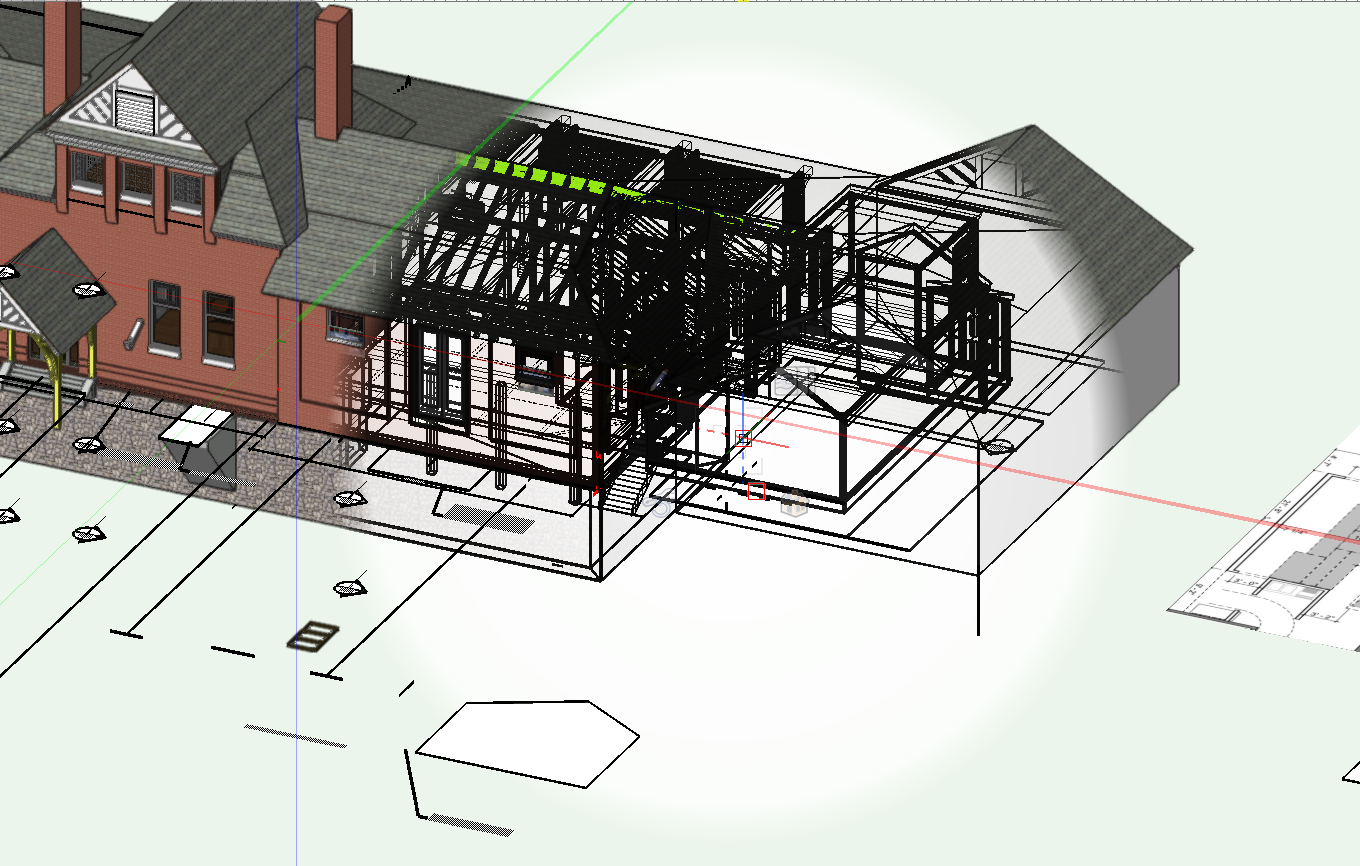The width and height of the screenshot is (1360, 866).
Task: Click the oval marker on the red axis line
Action: [996, 447]
